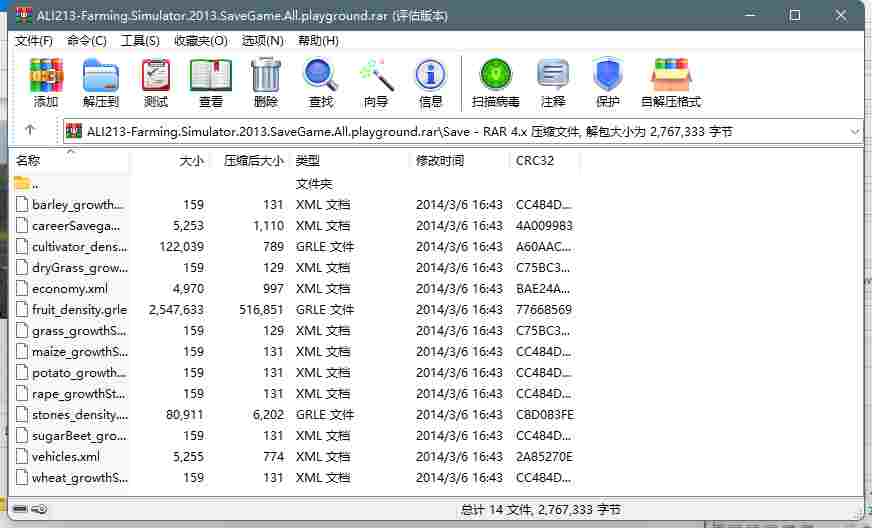Click the Delete (删除) trash icon
This screenshot has width=872, height=528.
266,76
